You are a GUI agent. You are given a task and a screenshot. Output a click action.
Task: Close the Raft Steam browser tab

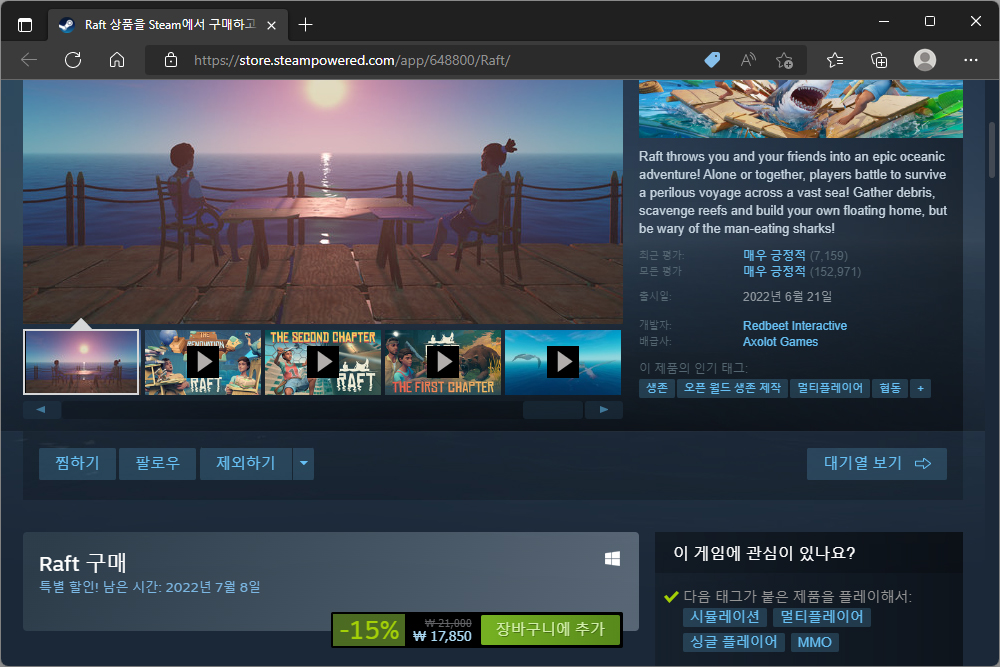click(x=271, y=26)
